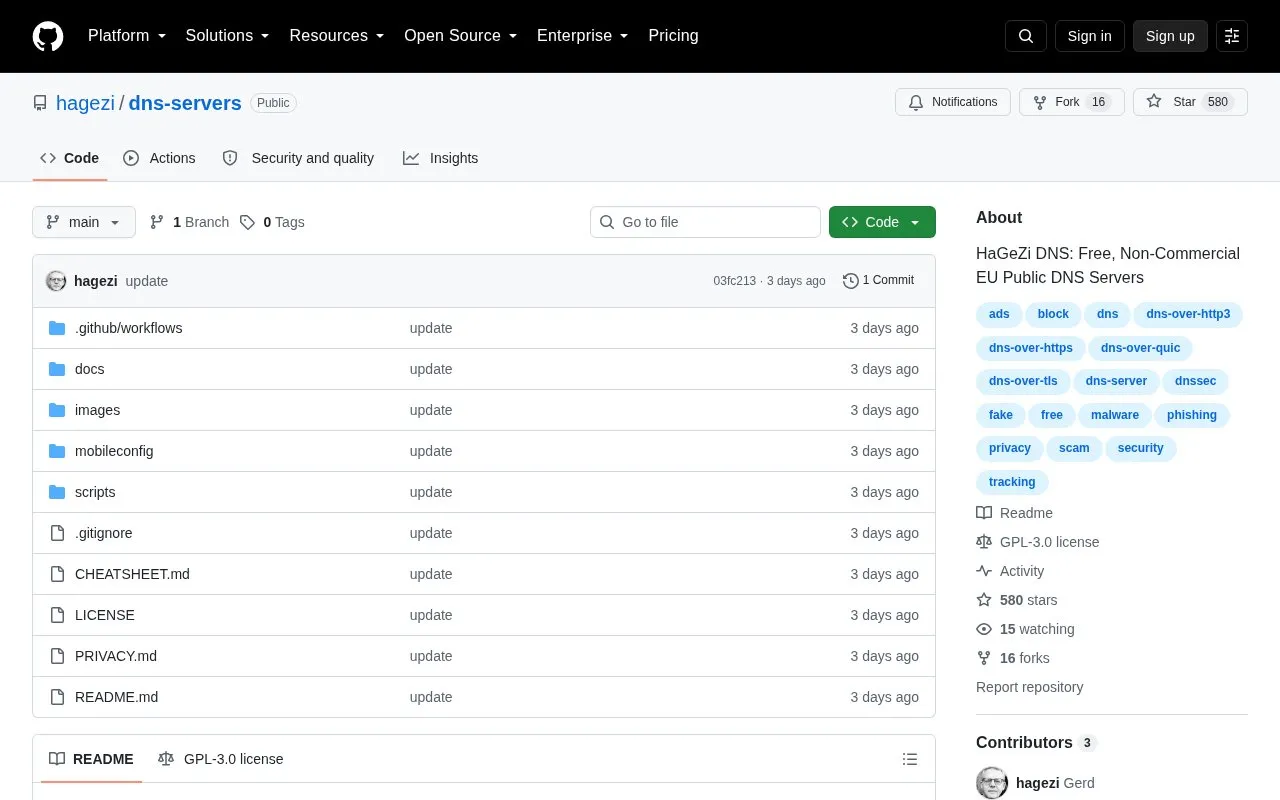
Task: Click the LICENSE file icon
Action: pyautogui.click(x=57, y=615)
